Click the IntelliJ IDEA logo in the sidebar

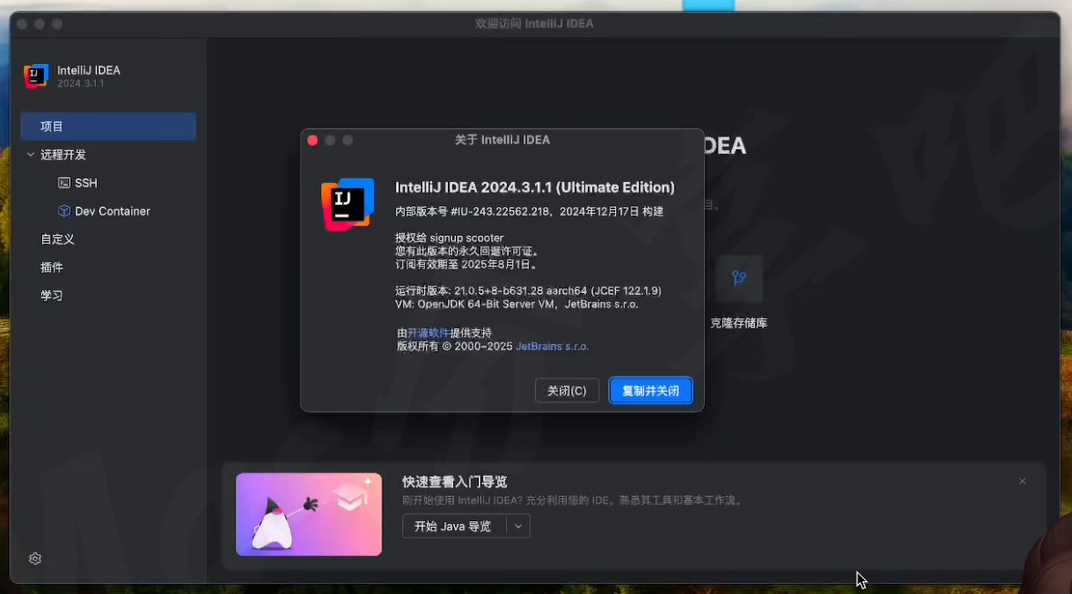point(36,75)
